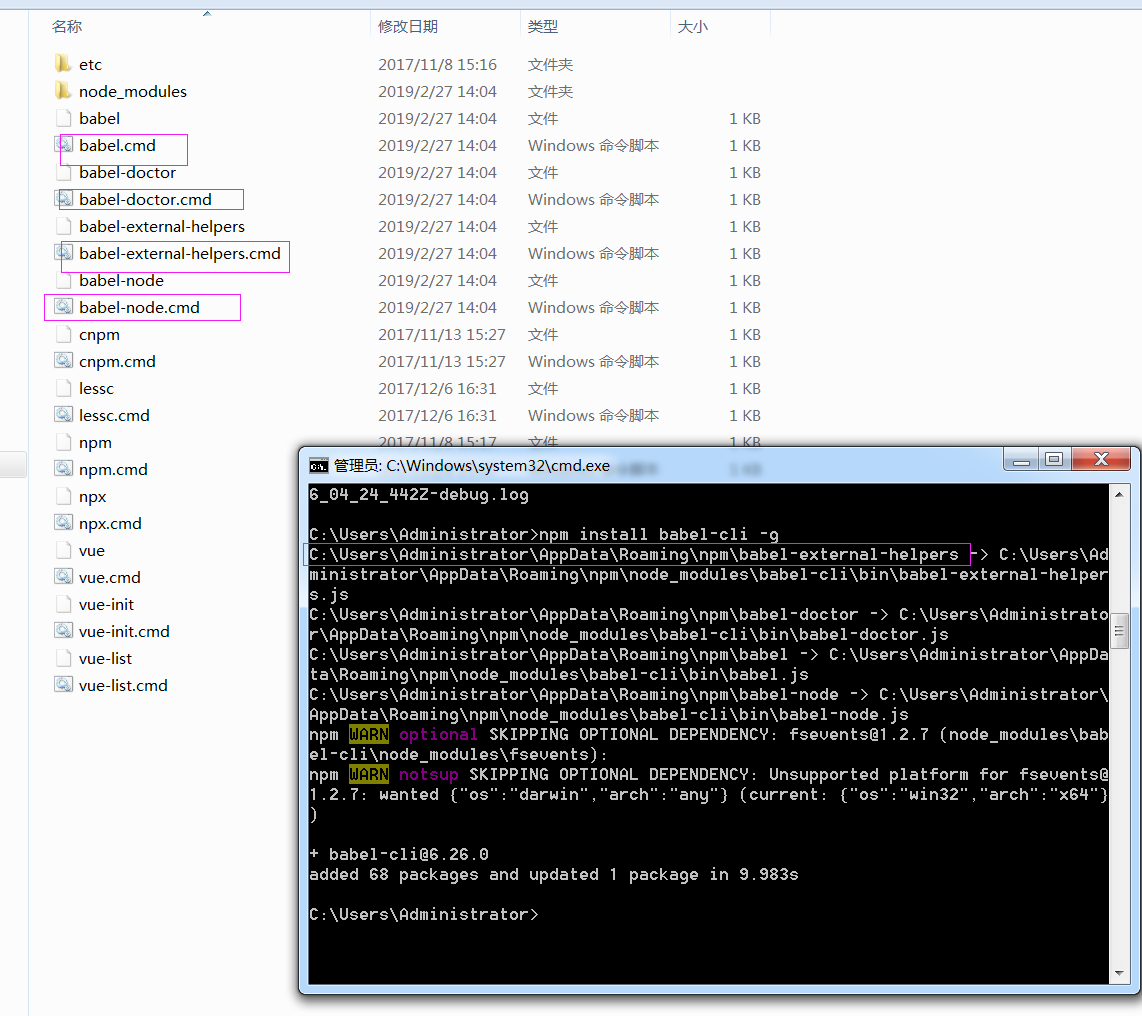Click the vue file icon
Viewport: 1142px width, 1016px height.
pos(63,550)
